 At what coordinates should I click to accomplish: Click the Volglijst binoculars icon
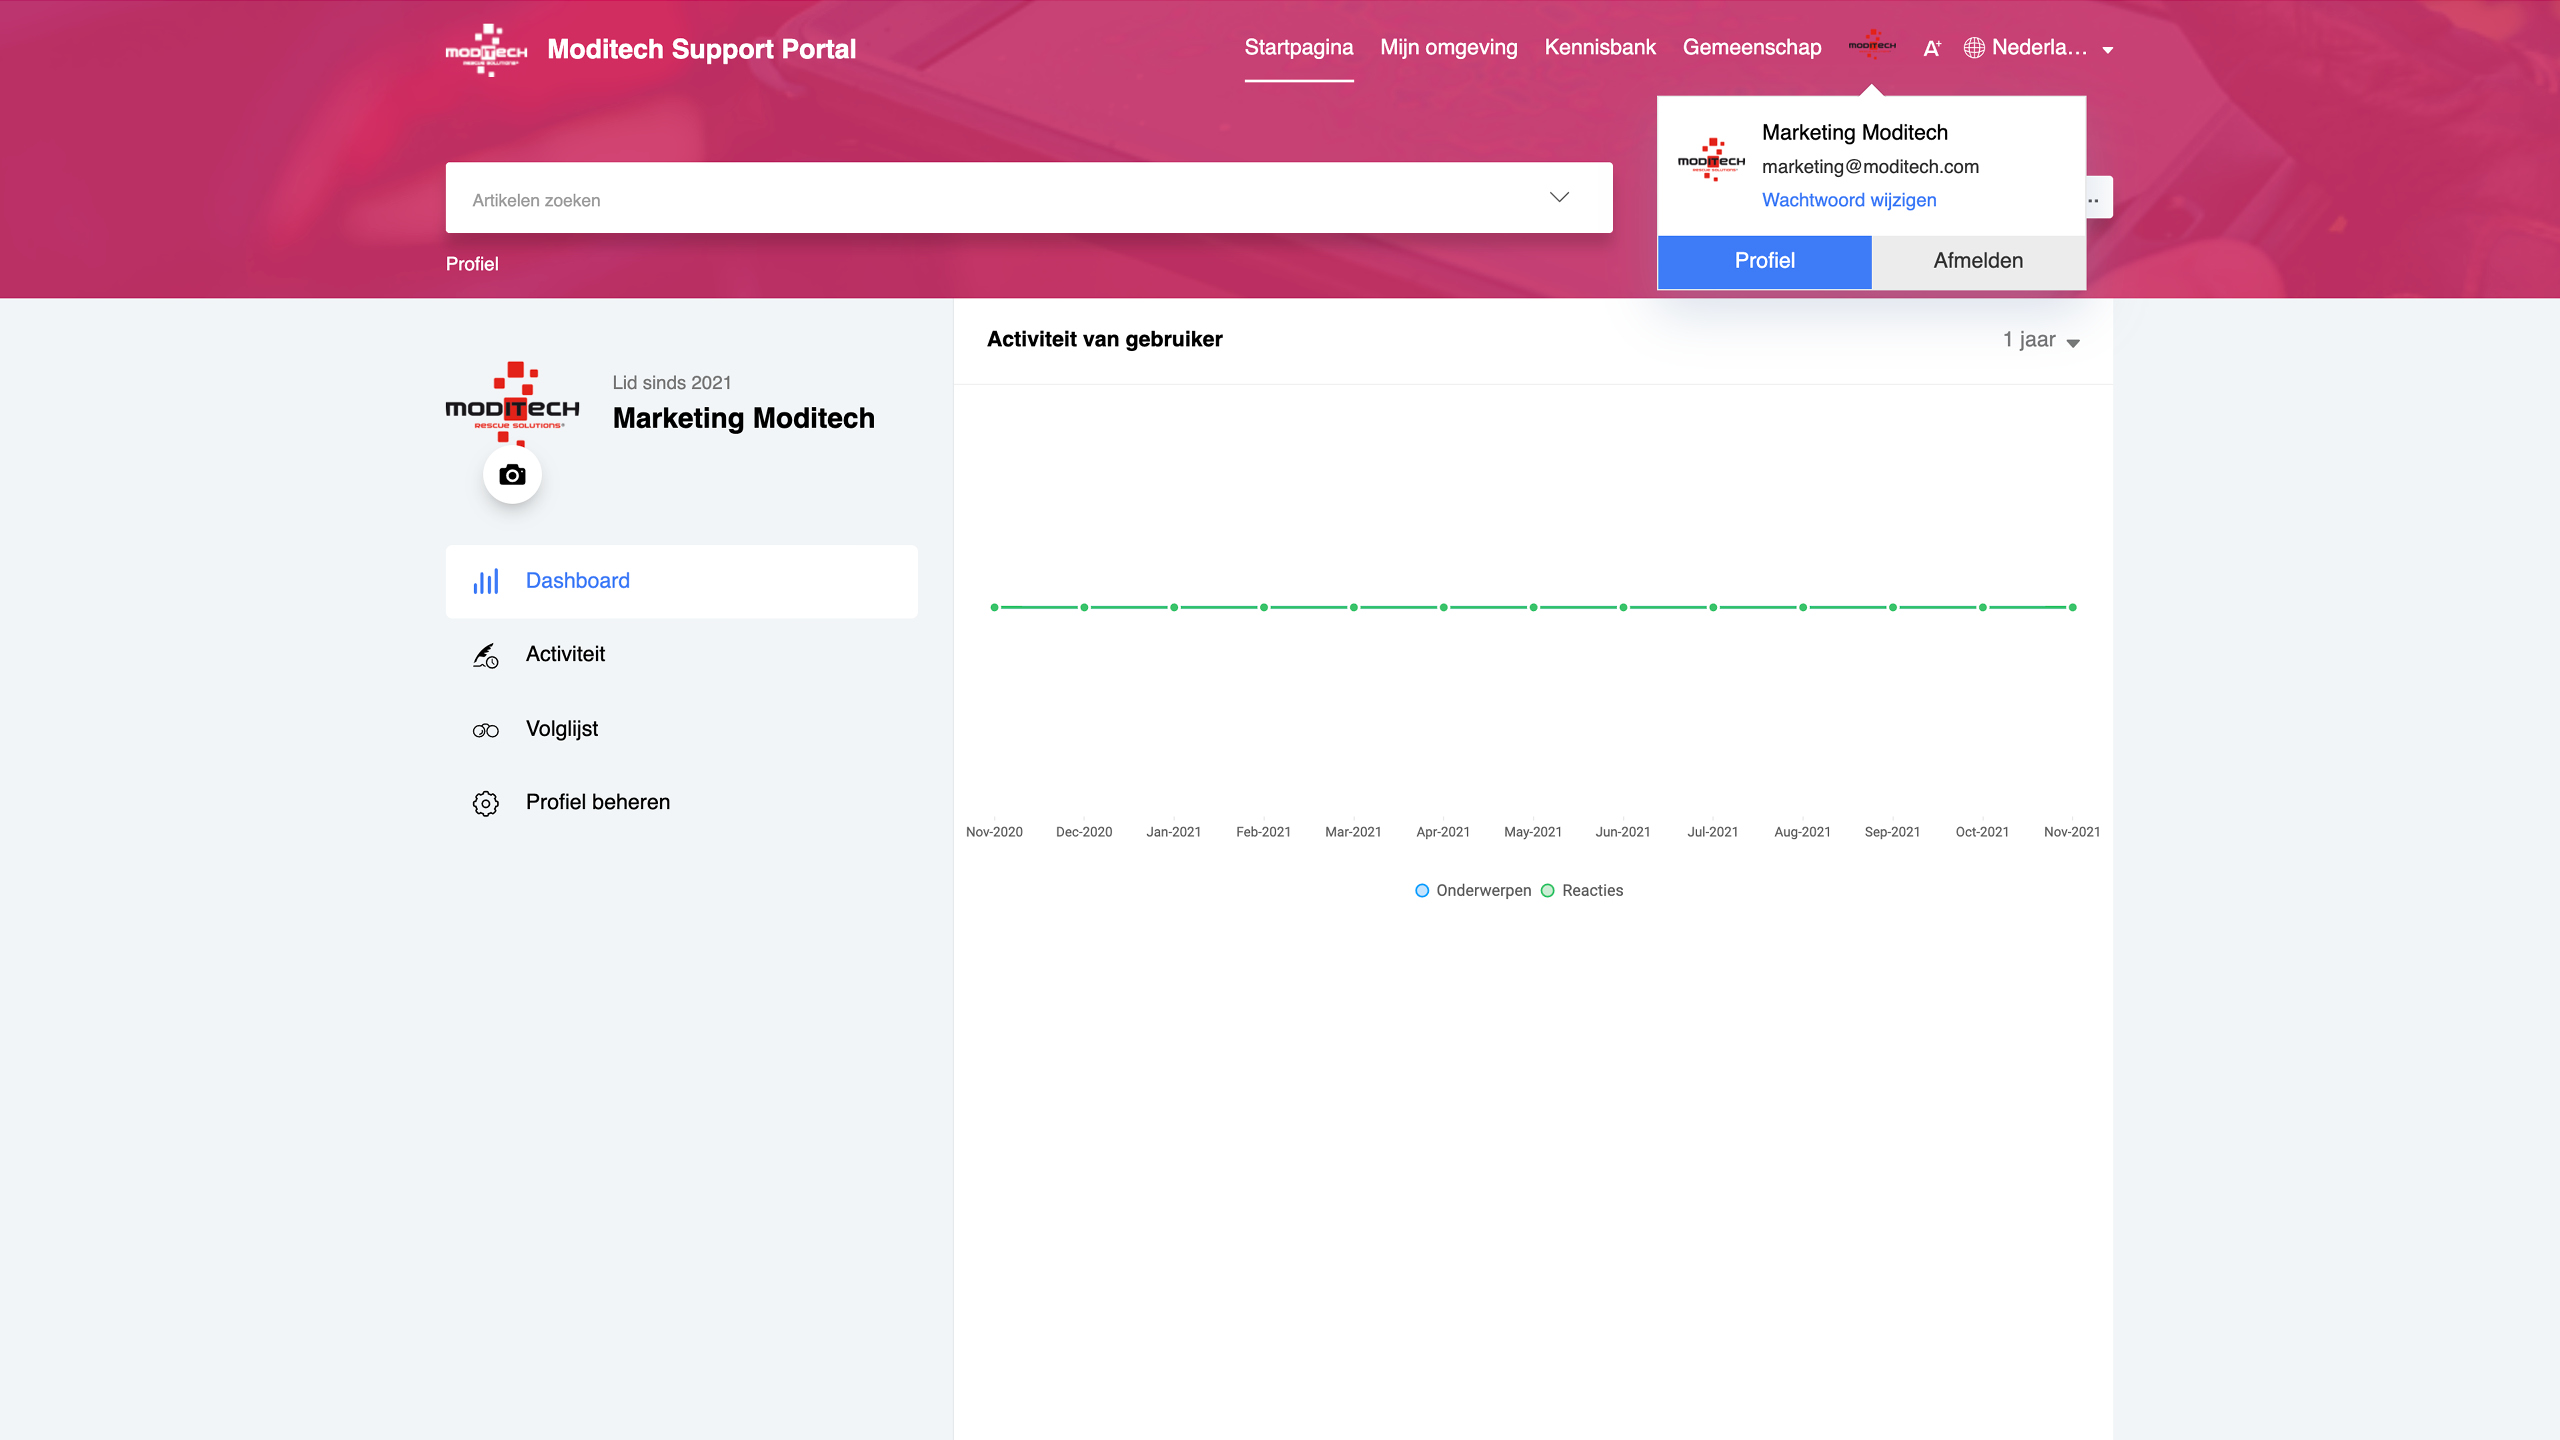[x=486, y=730]
